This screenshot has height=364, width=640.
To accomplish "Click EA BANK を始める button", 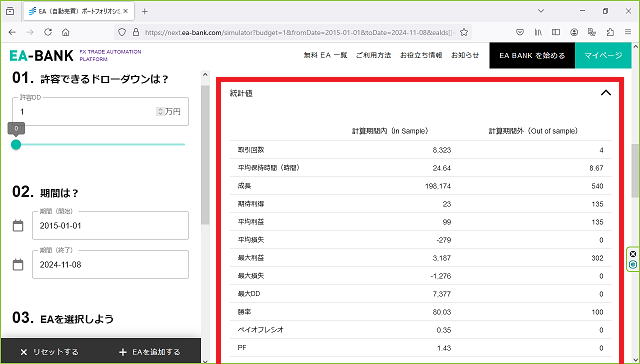I will 532,55.
